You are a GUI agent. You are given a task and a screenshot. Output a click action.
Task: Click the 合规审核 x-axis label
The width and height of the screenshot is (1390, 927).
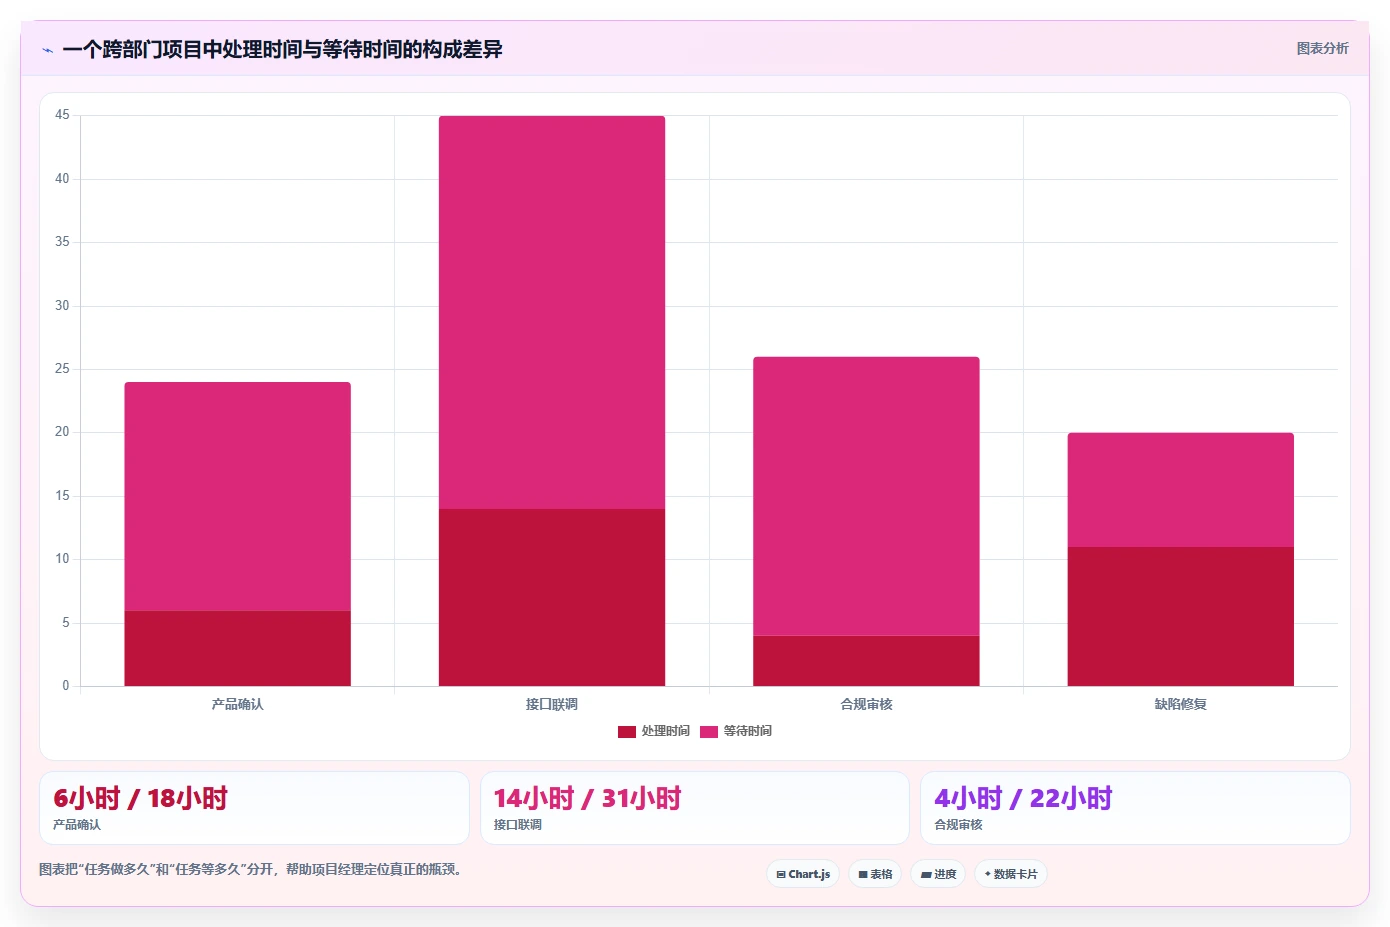coord(866,704)
